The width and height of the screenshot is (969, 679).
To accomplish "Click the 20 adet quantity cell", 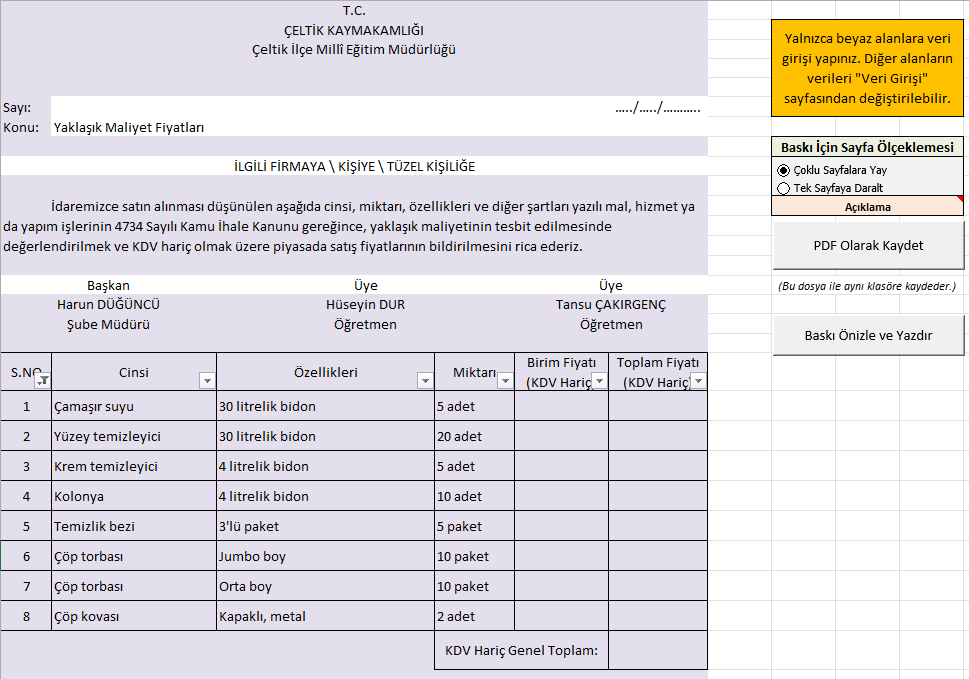I will (475, 436).
